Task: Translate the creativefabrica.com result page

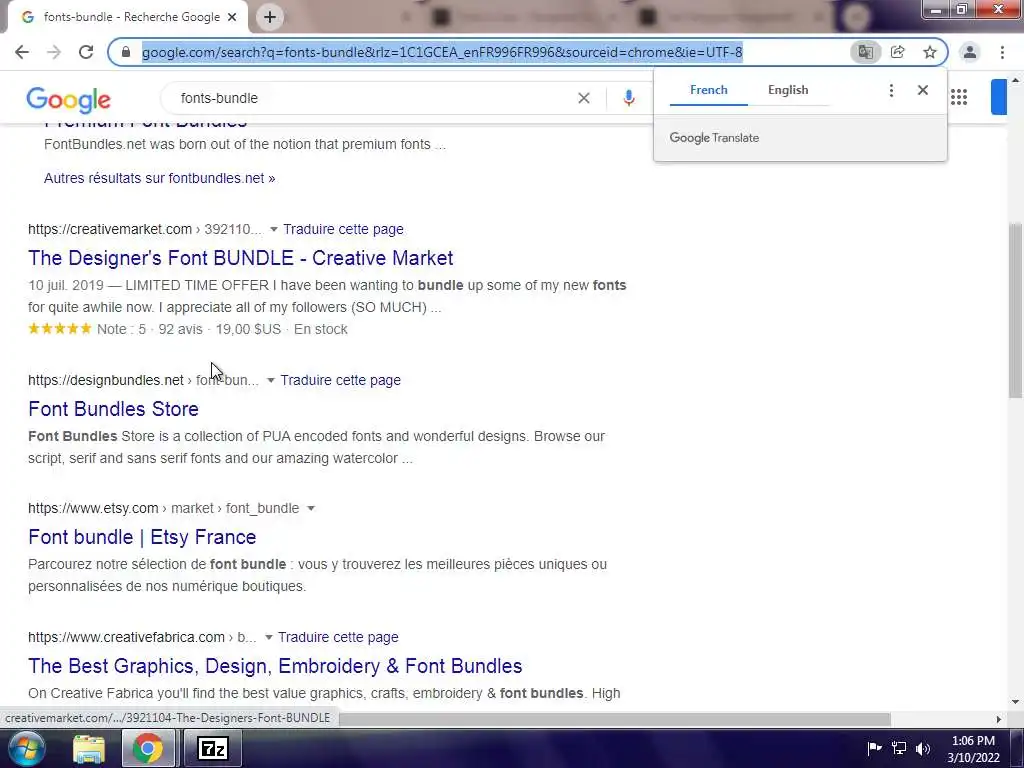Action: coord(338,637)
